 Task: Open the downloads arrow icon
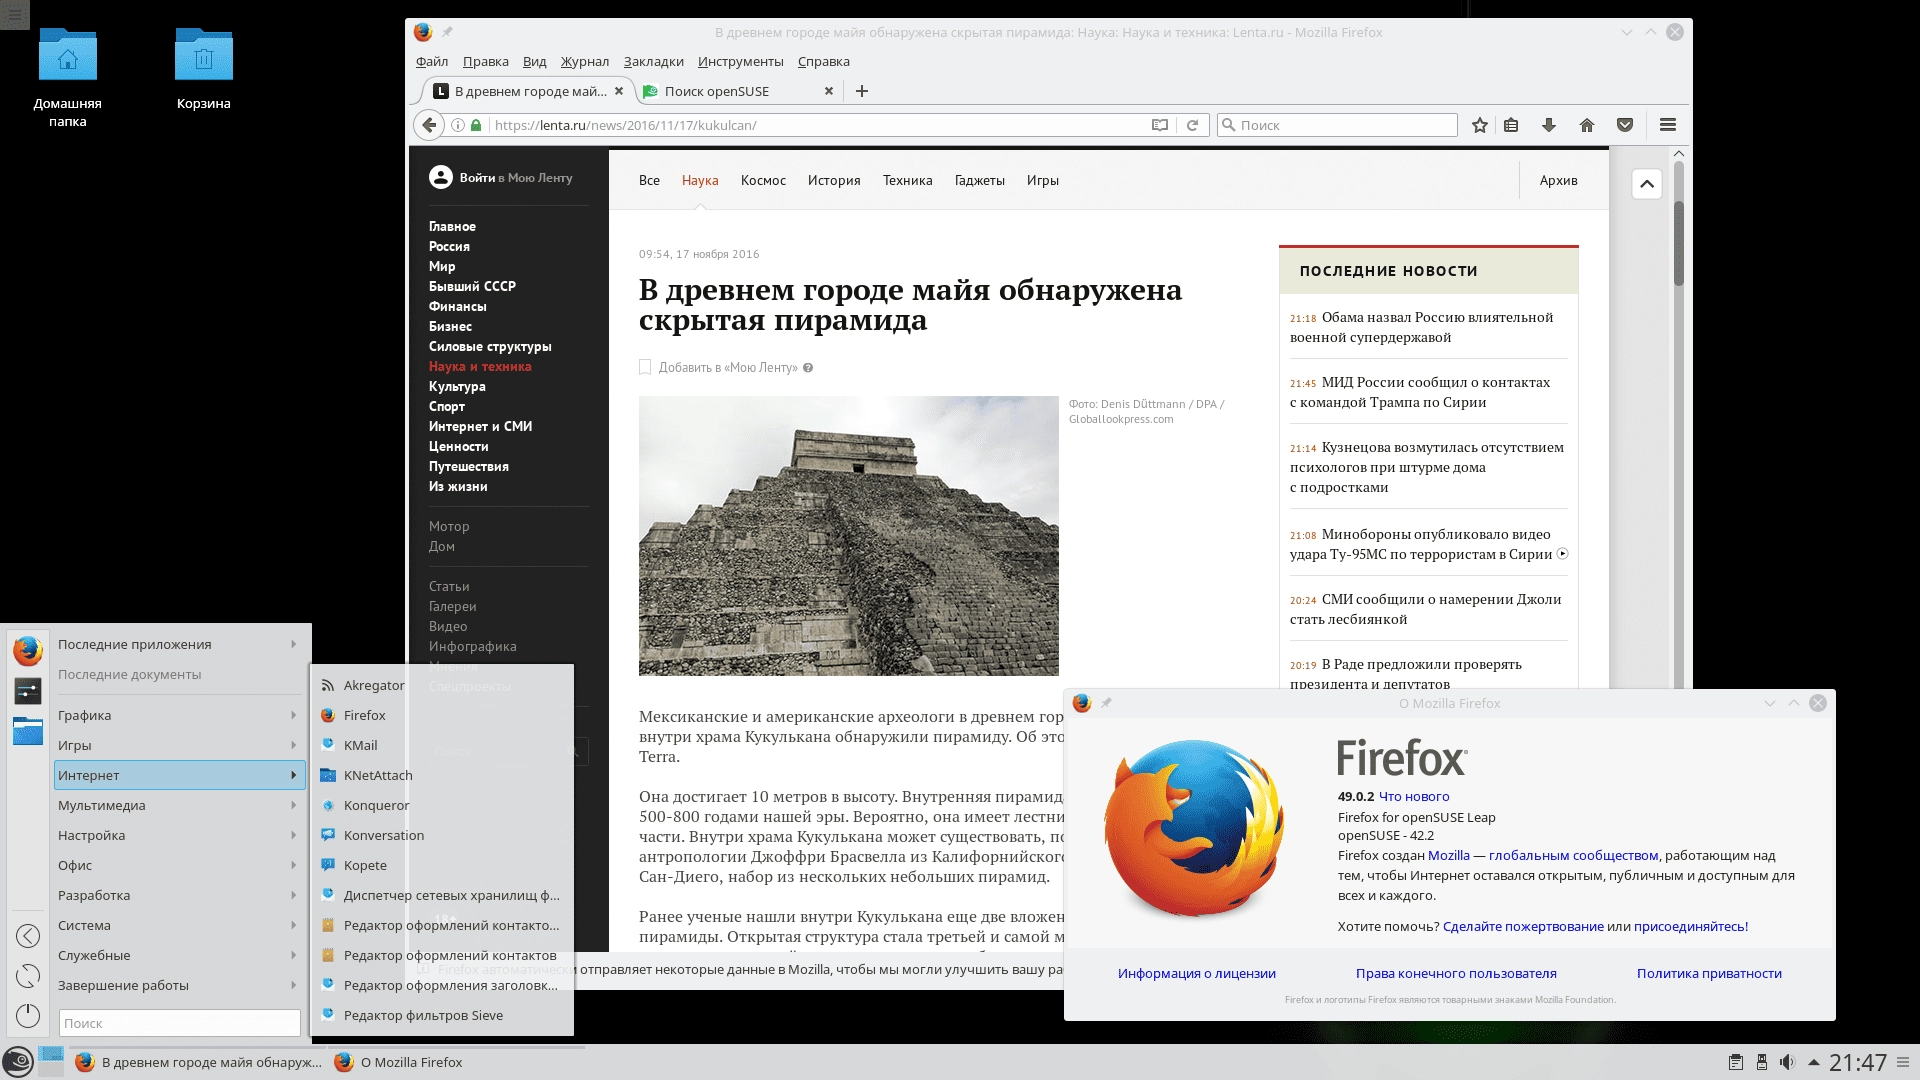click(x=1549, y=125)
